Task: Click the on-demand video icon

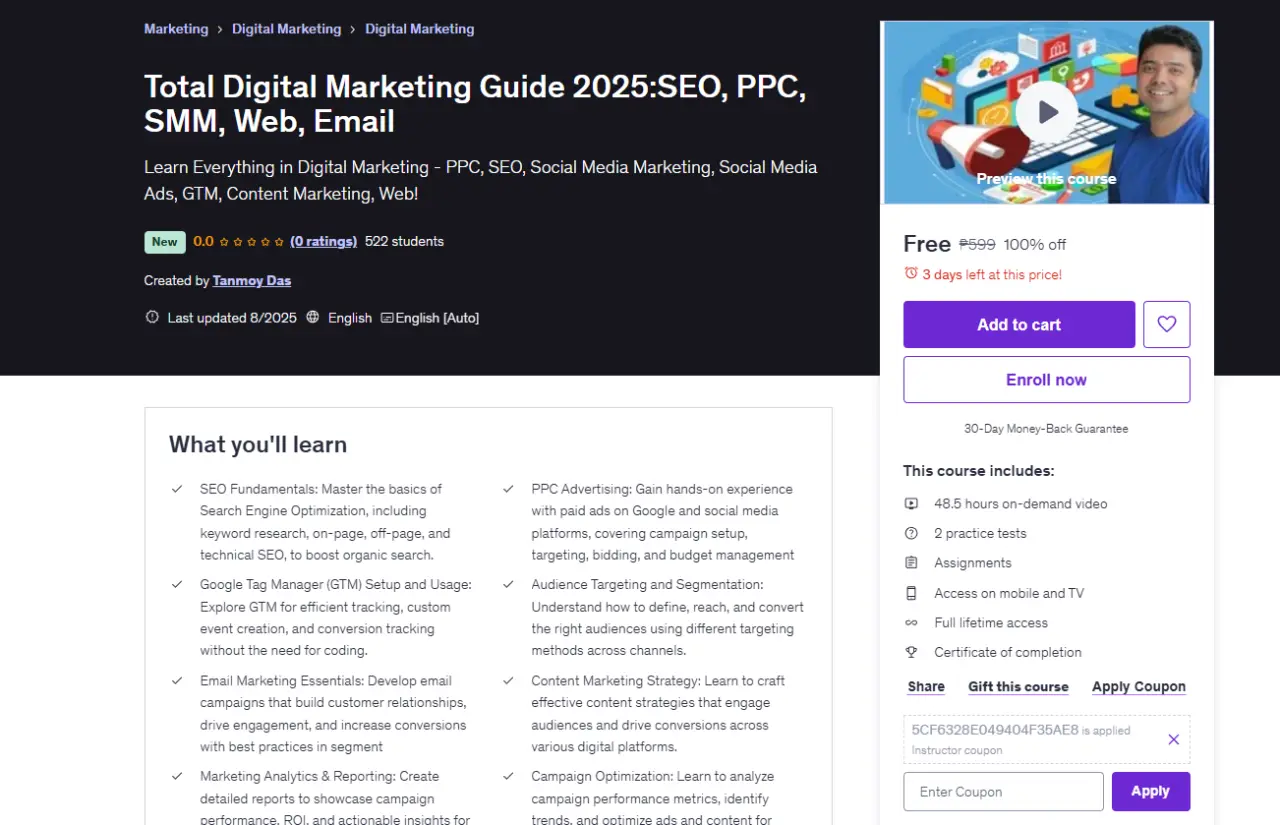Action: (911, 504)
